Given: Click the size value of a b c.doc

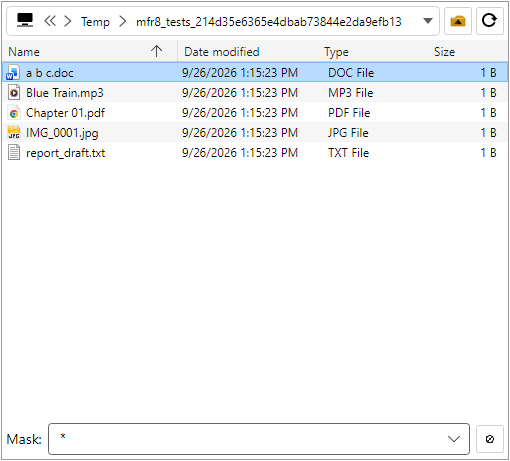Looking at the screenshot, I should click(x=488, y=73).
